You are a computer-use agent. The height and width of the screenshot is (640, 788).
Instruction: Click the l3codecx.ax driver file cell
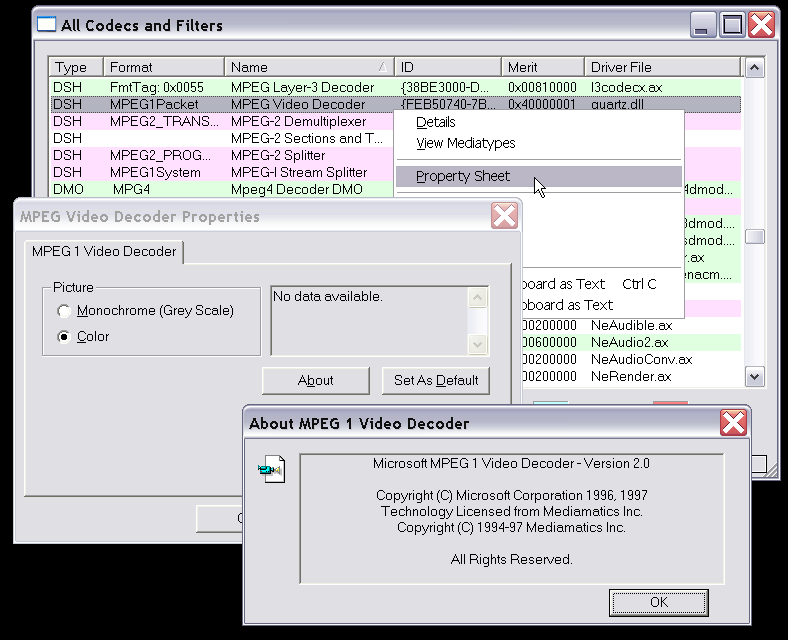[627, 87]
